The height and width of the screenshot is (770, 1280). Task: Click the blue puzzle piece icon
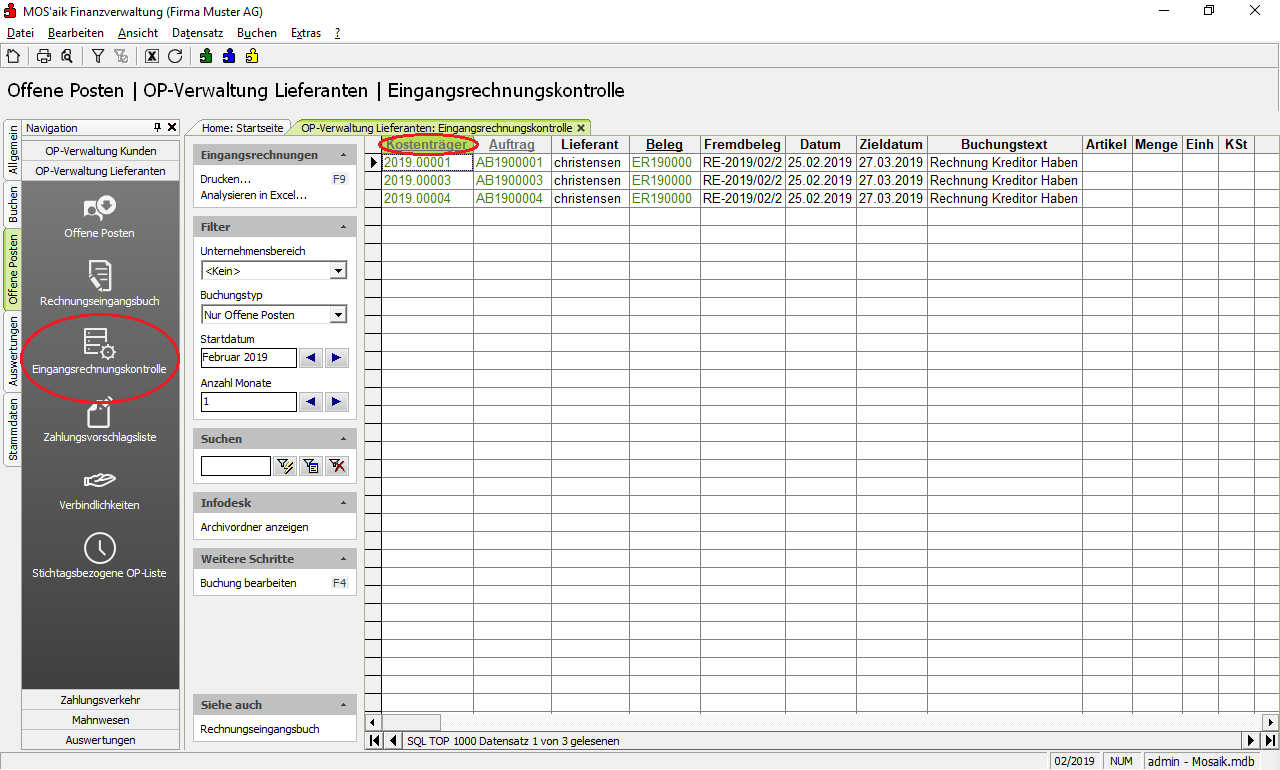tap(229, 56)
